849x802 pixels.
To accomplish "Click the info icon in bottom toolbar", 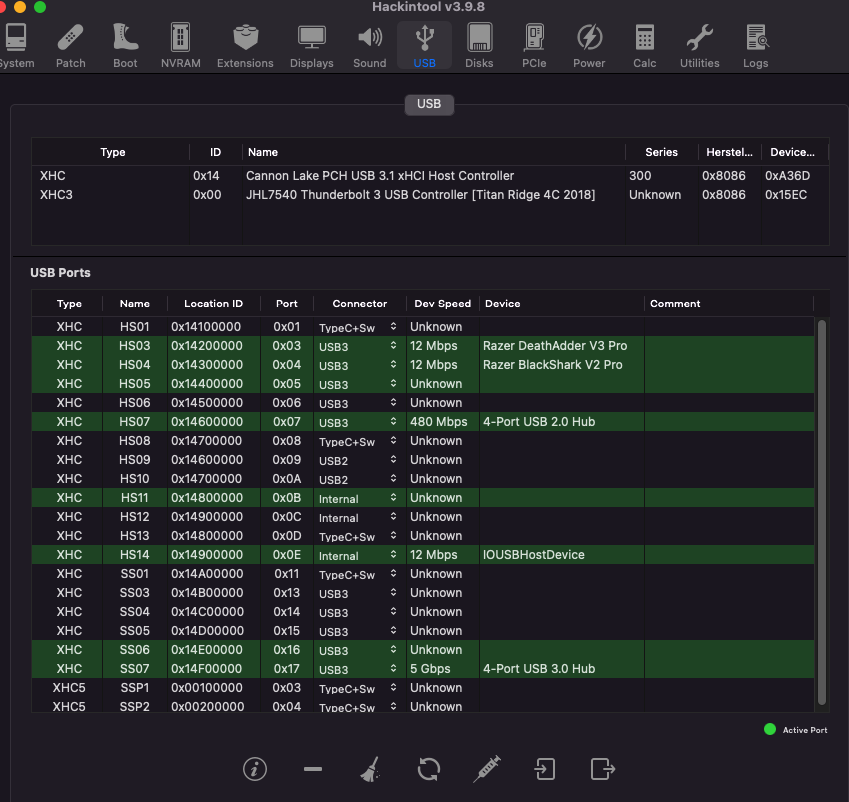I will click(255, 768).
